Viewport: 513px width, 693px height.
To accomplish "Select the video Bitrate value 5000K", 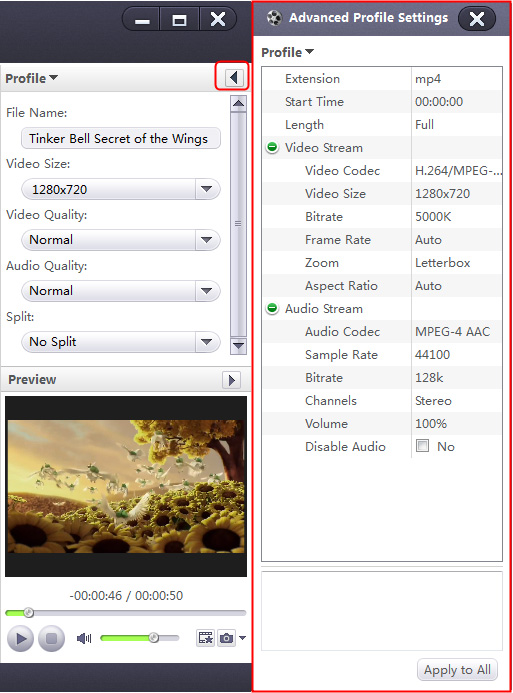I will 433,217.
